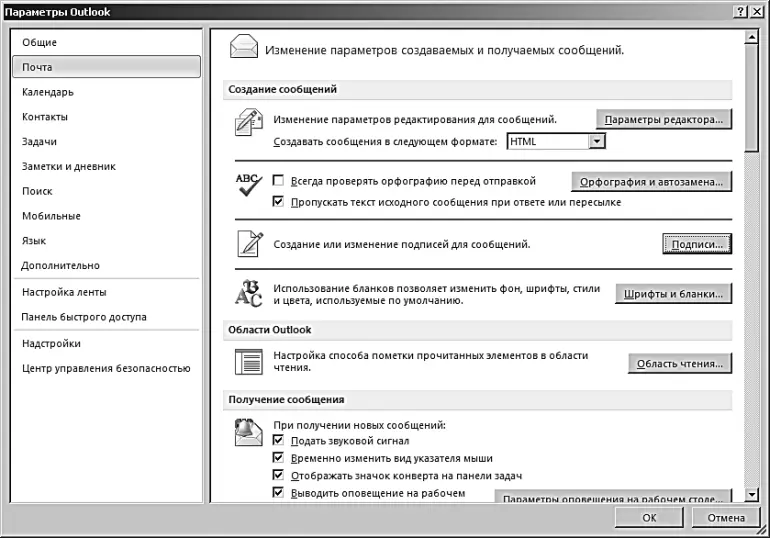Open Центр управления безопасностью category
Image resolution: width=770 pixels, height=538 pixels.
click(106, 368)
